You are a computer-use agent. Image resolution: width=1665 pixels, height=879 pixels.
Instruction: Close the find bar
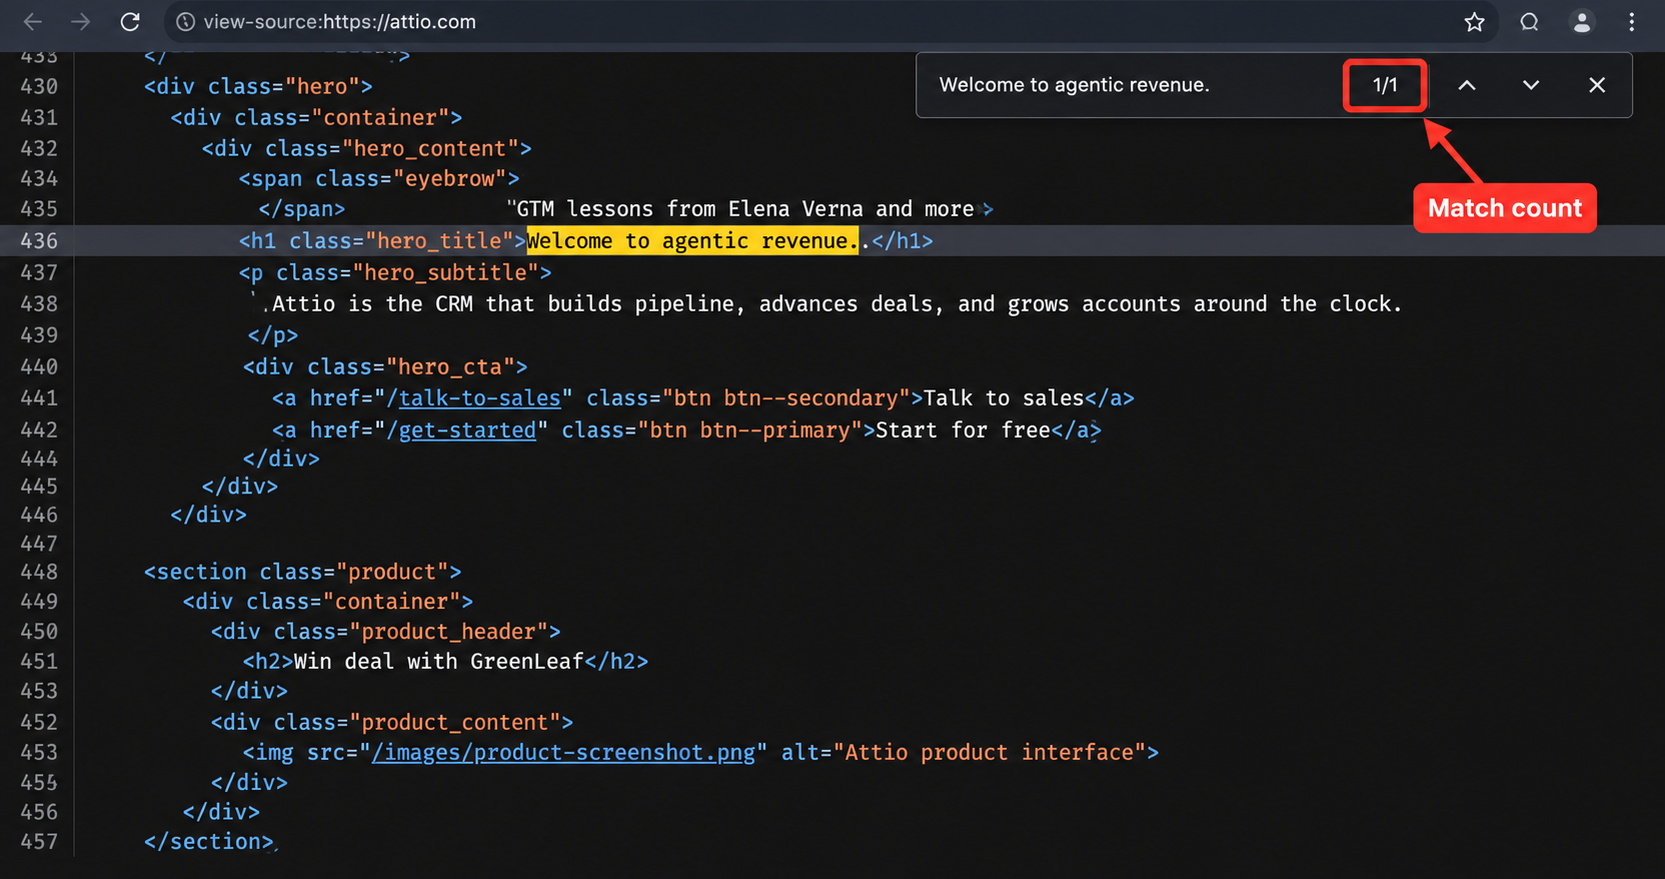1597,85
